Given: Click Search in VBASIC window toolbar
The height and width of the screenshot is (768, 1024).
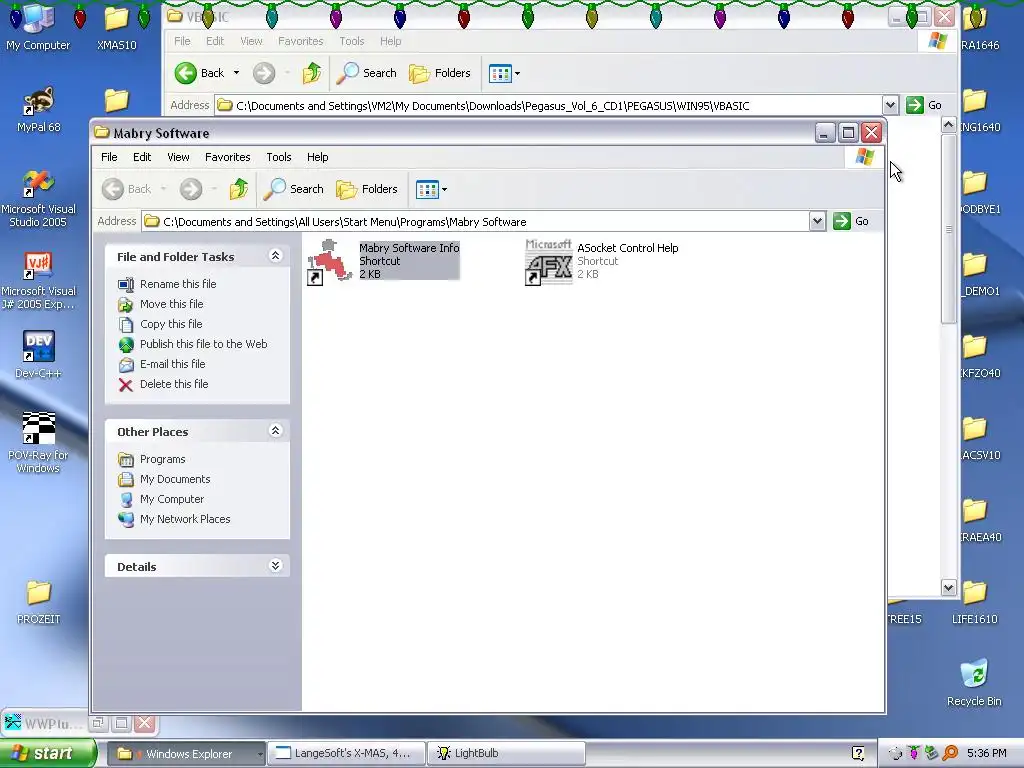Looking at the screenshot, I should pos(367,73).
